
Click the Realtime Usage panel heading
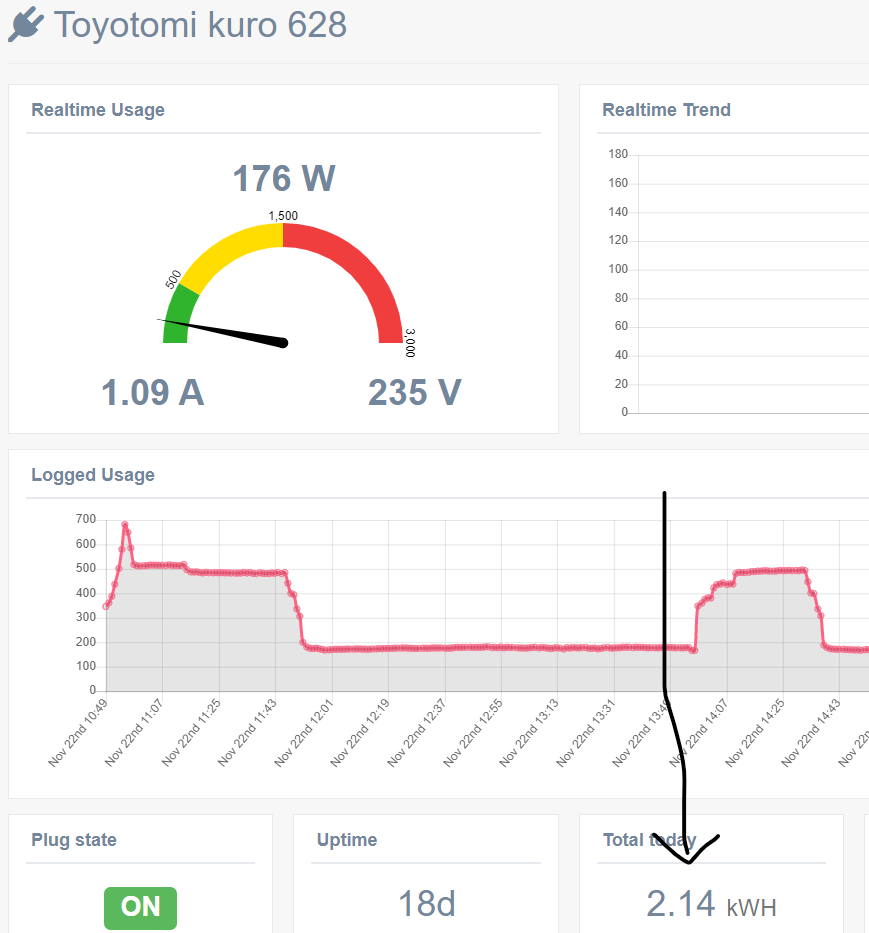click(98, 110)
